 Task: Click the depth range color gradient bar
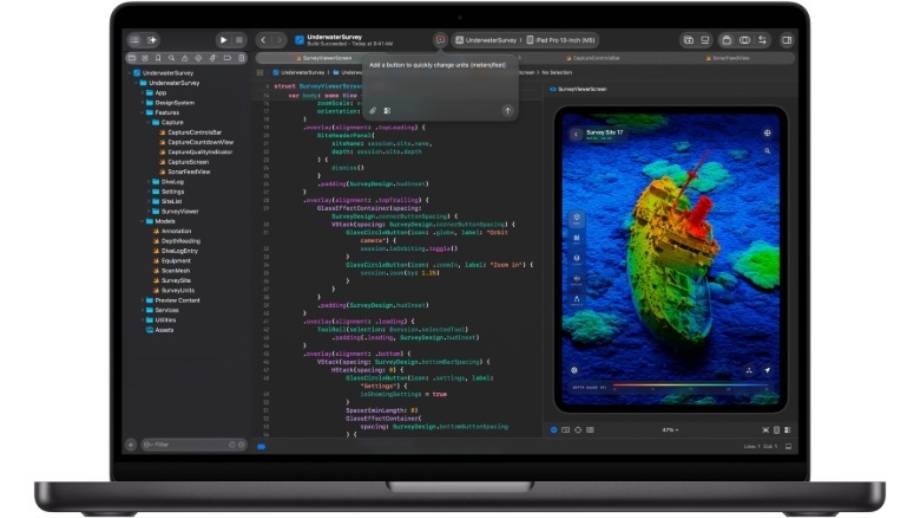pos(691,386)
